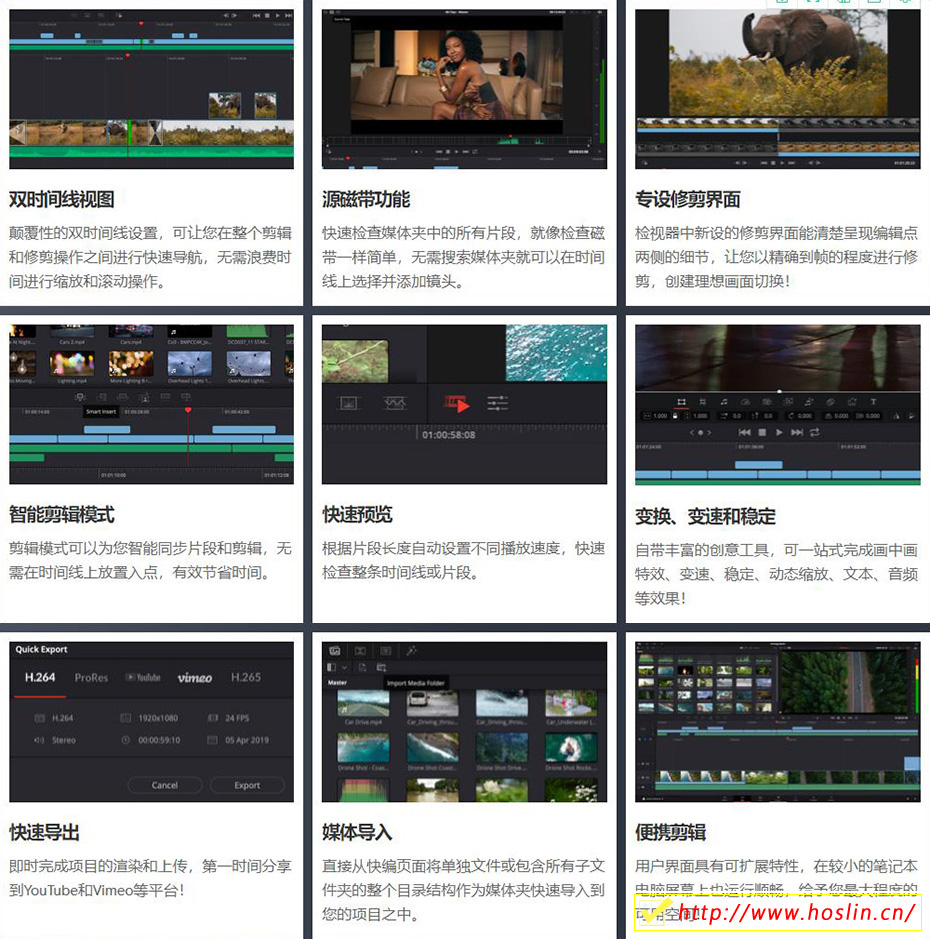This screenshot has width=930, height=939.
Task: Click the Export button in Quick Export
Action: click(247, 785)
